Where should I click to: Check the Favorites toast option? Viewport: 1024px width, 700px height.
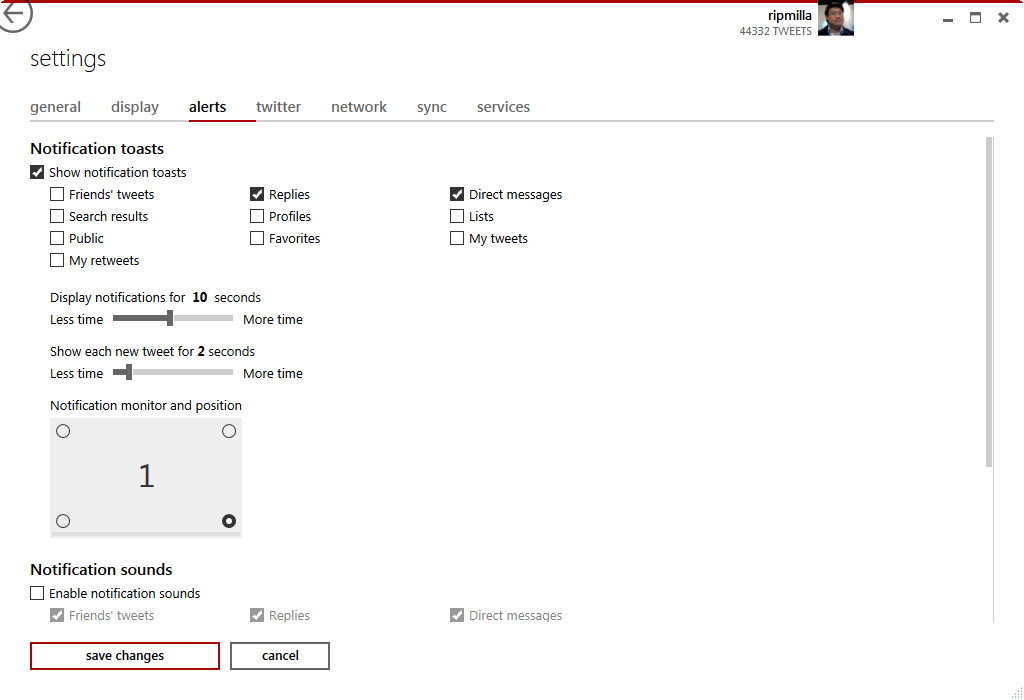tap(258, 239)
